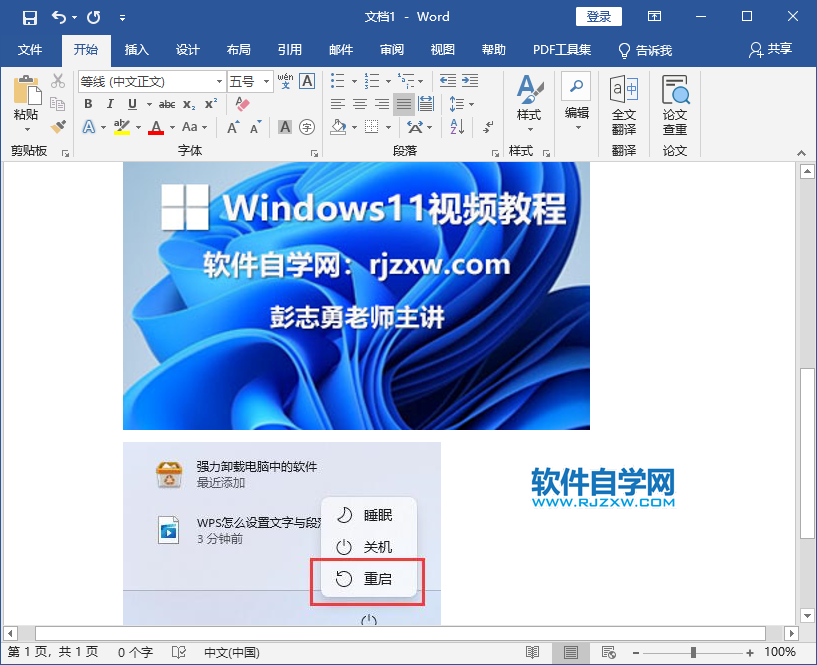Apply bold formatting with the B icon

(x=88, y=103)
